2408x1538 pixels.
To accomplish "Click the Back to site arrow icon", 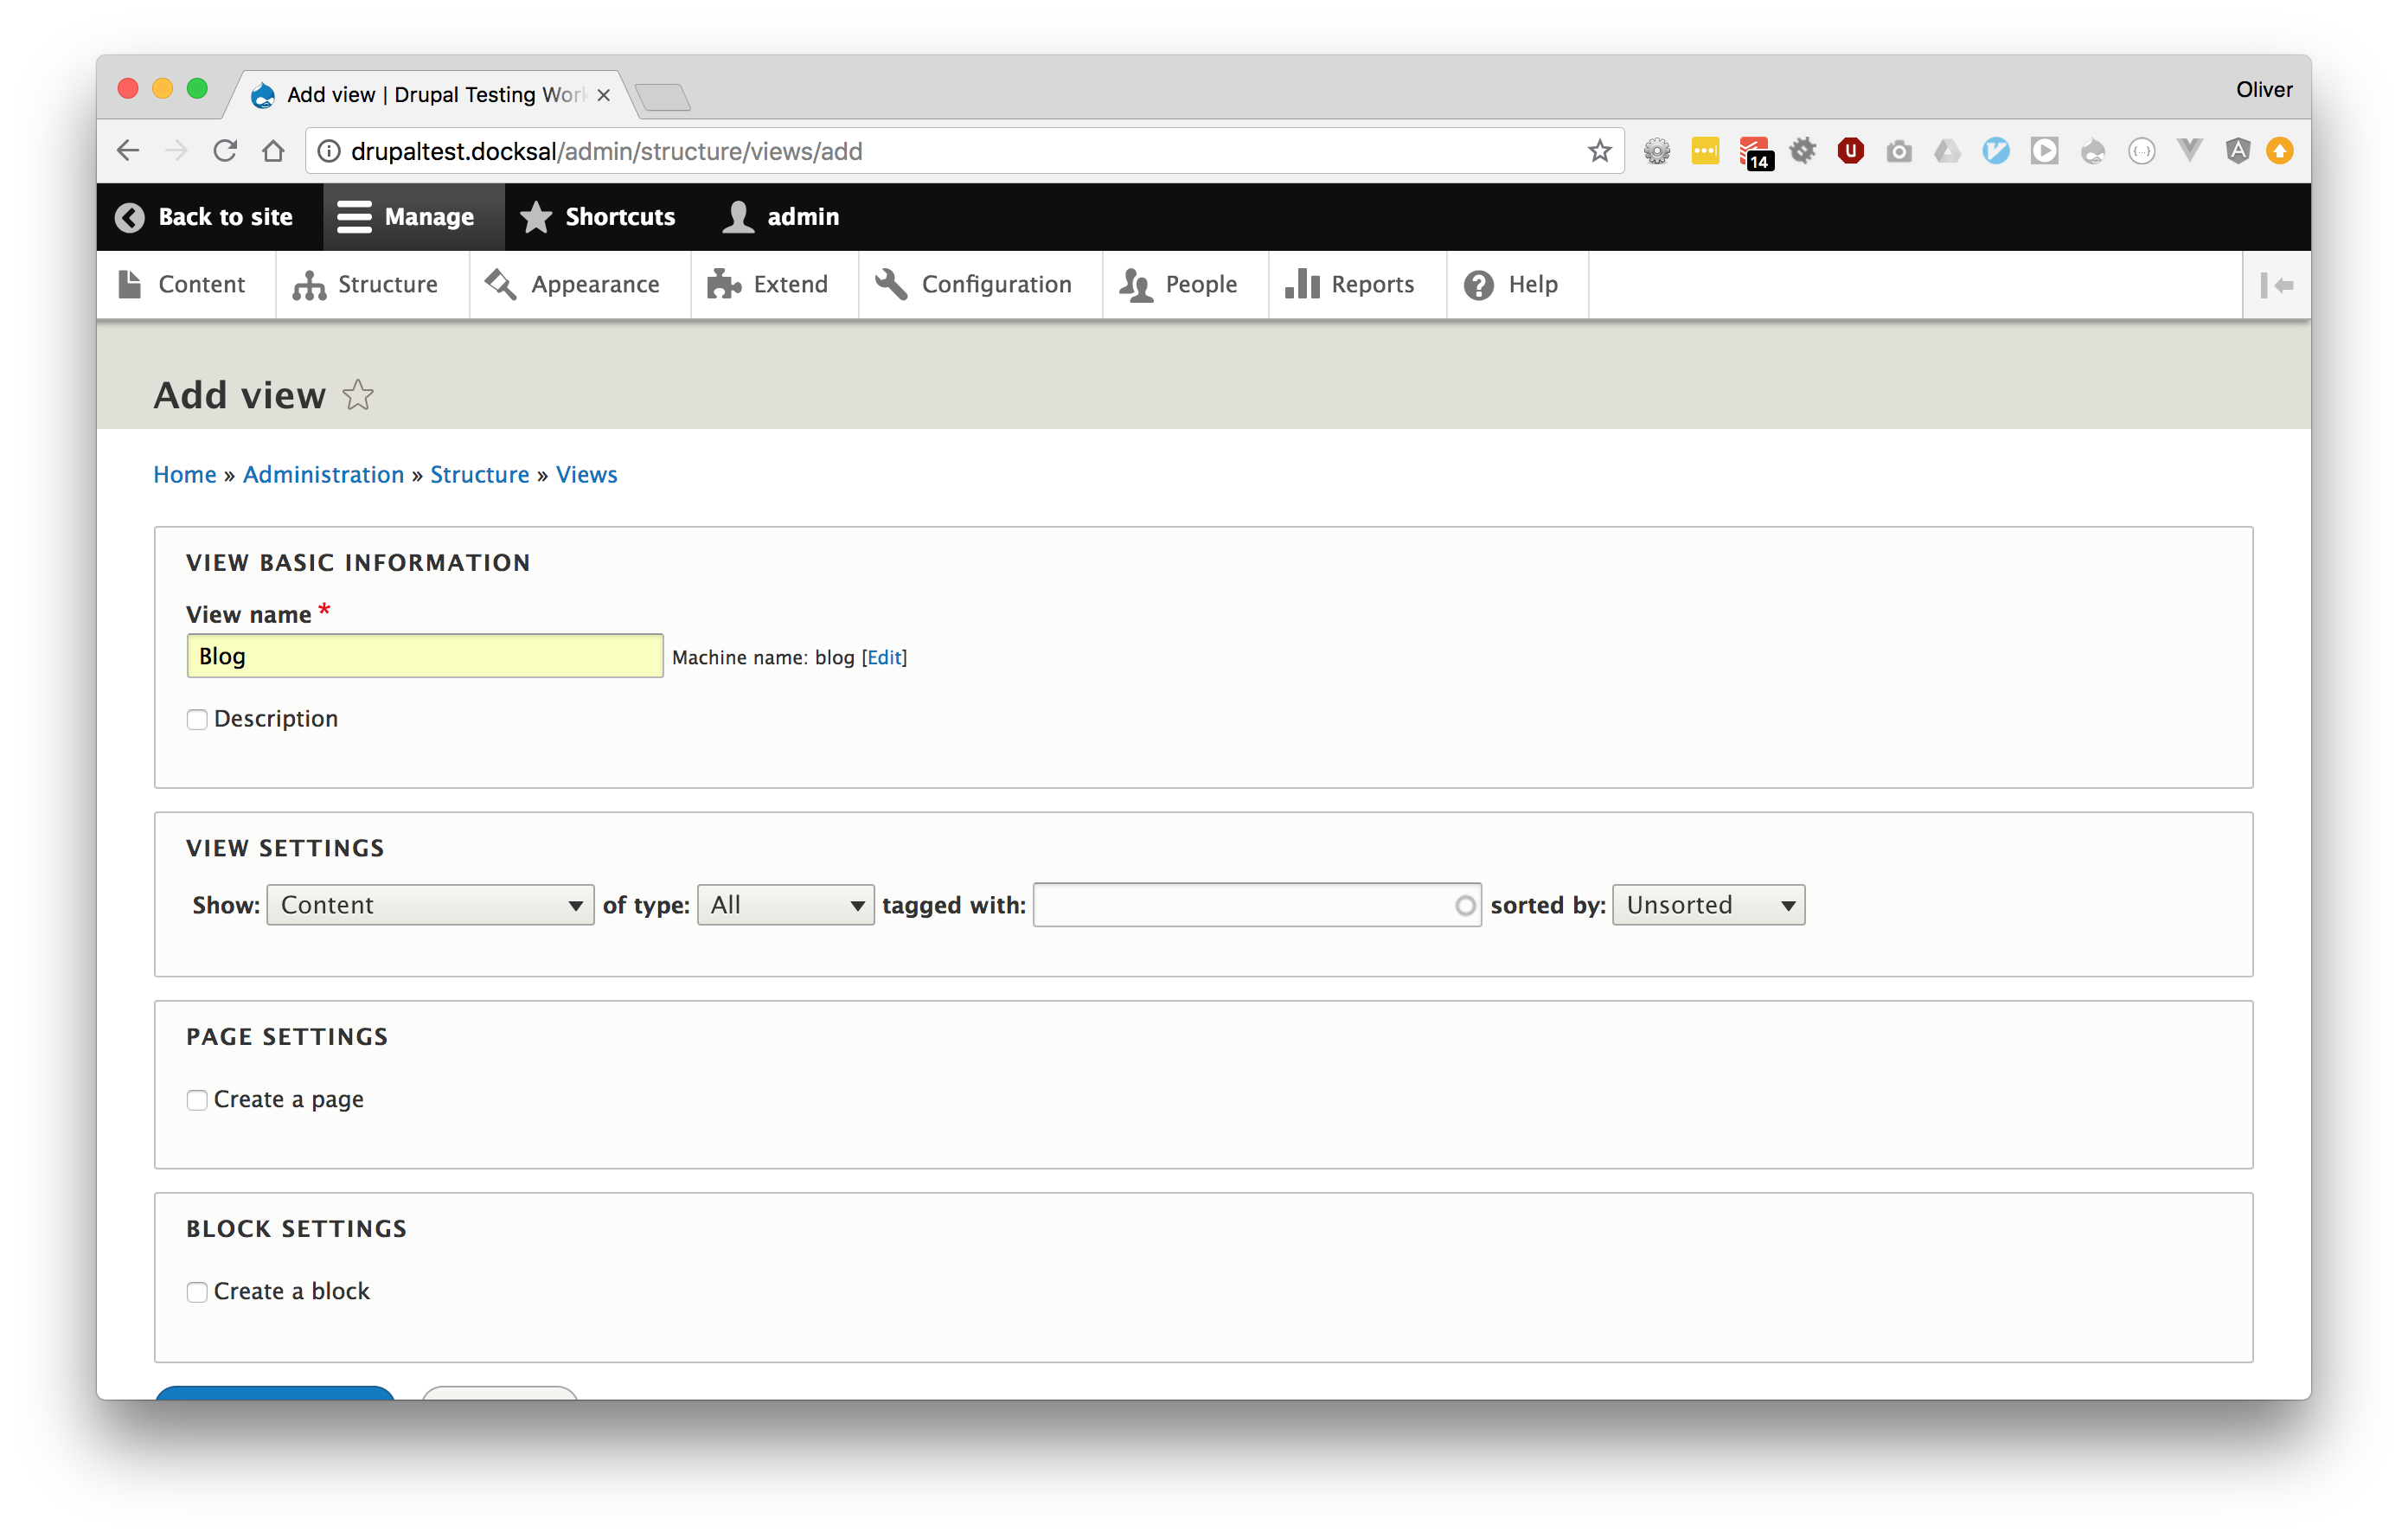I will pos(129,217).
